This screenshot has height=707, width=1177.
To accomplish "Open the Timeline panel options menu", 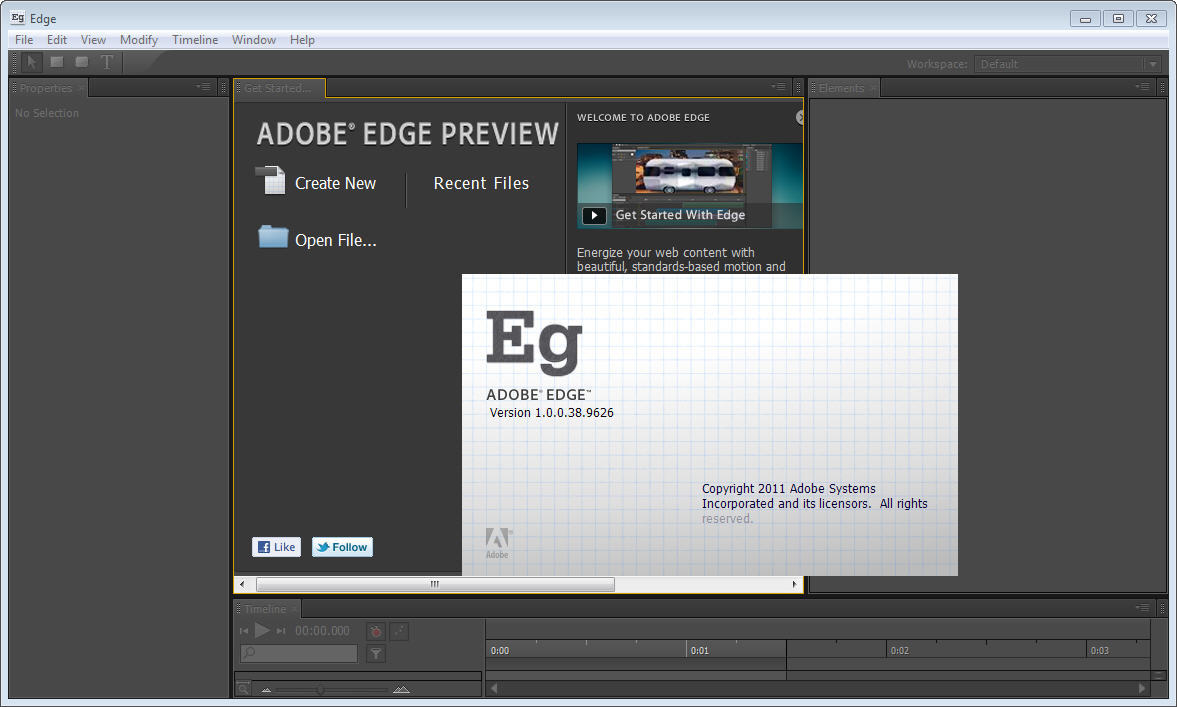I will coord(1142,608).
